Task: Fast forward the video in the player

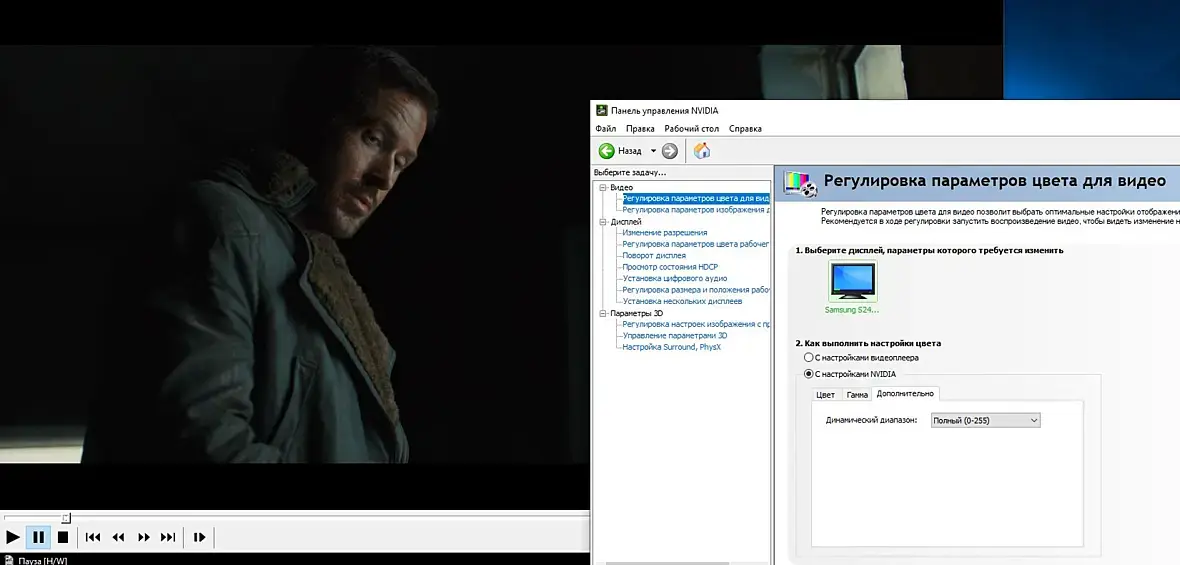Action: (x=144, y=537)
